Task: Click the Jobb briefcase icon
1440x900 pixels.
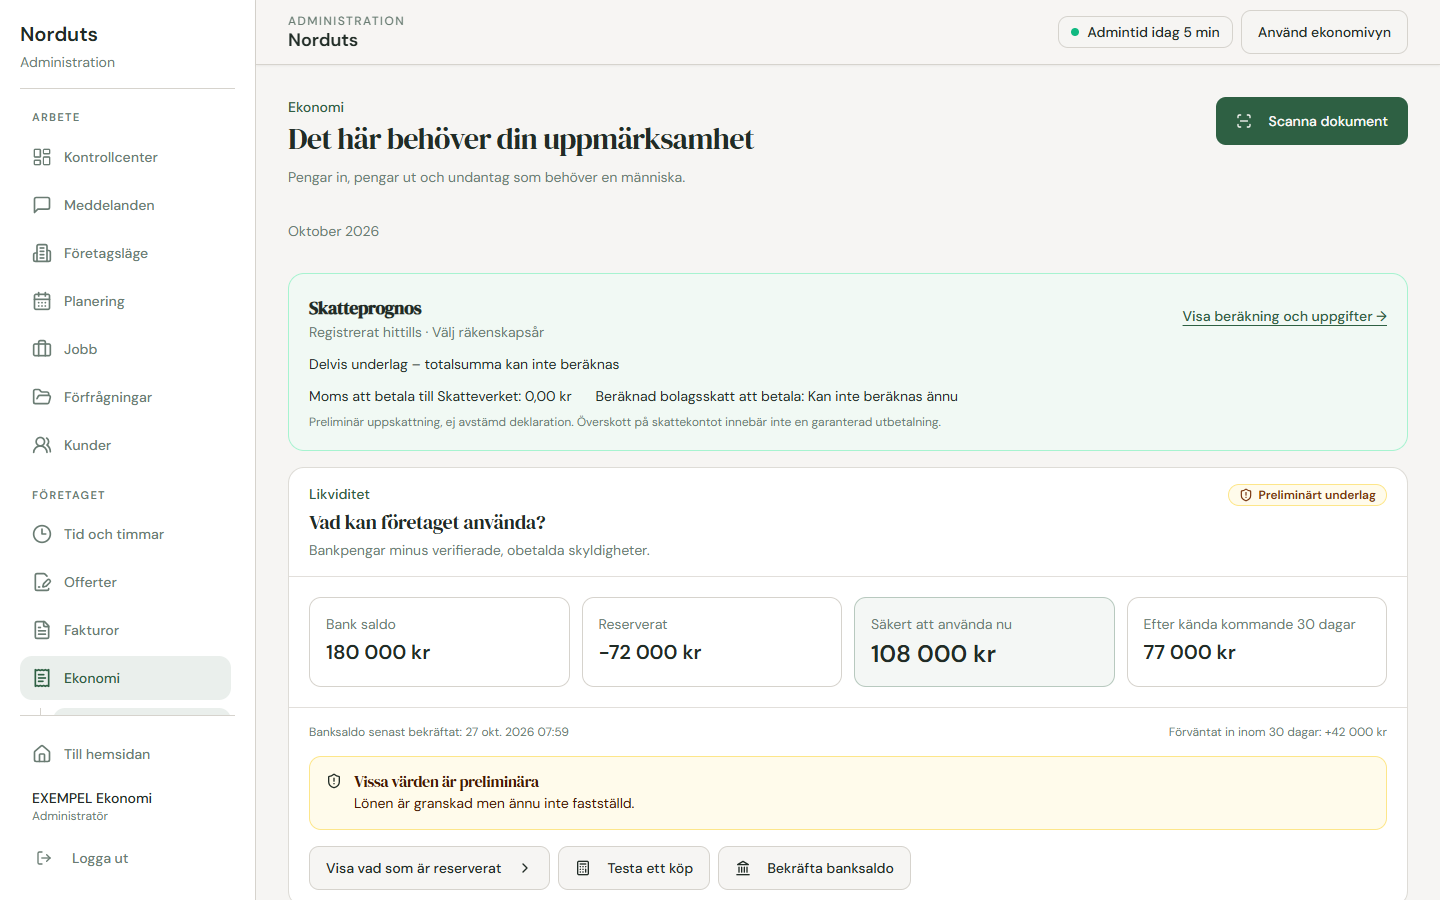Action: click(x=42, y=349)
